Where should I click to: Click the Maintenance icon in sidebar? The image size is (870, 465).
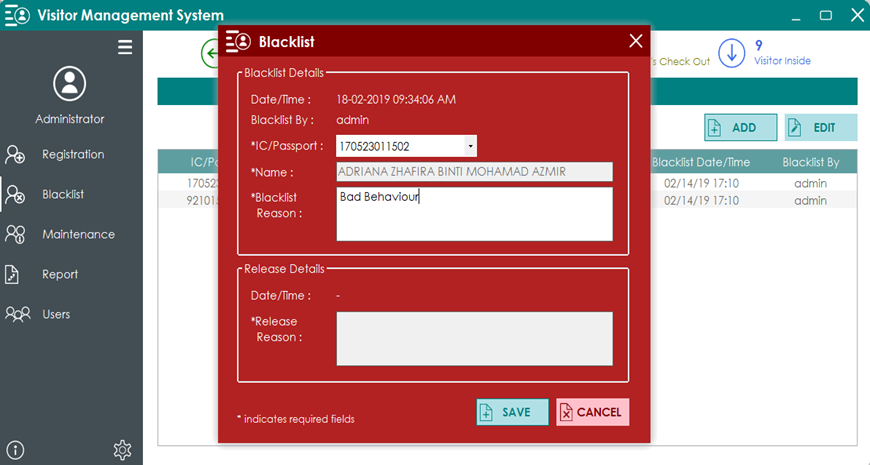click(16, 235)
